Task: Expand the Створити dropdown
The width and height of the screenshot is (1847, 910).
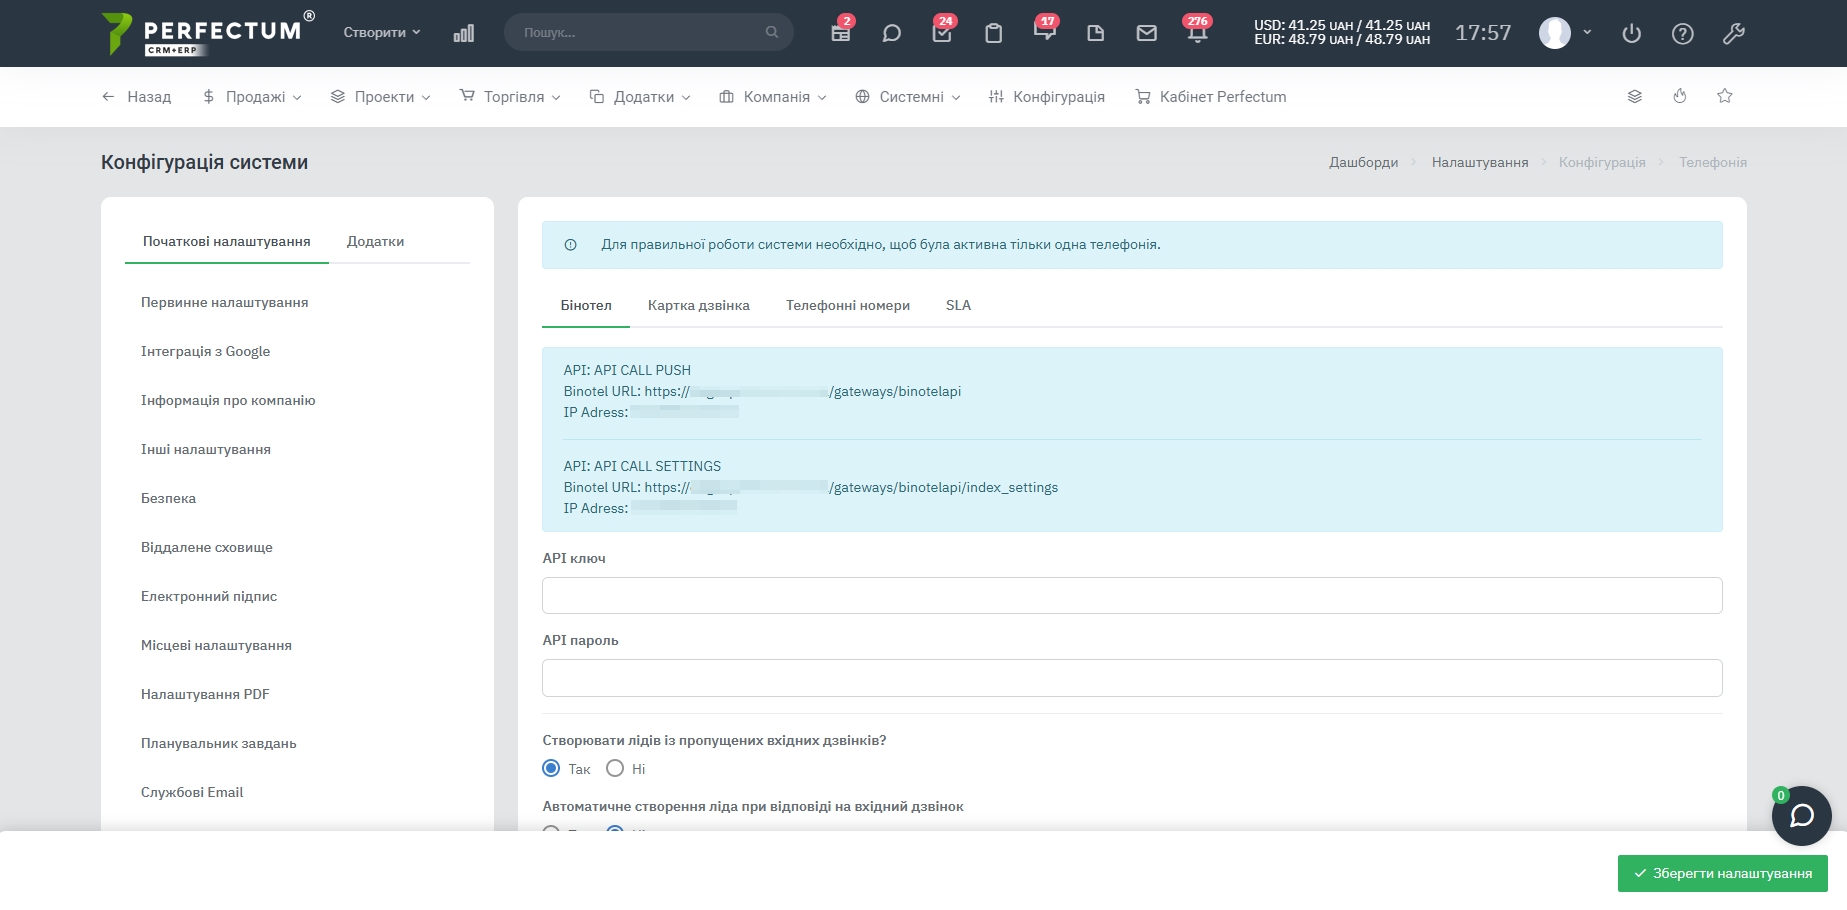Action: pos(381,32)
